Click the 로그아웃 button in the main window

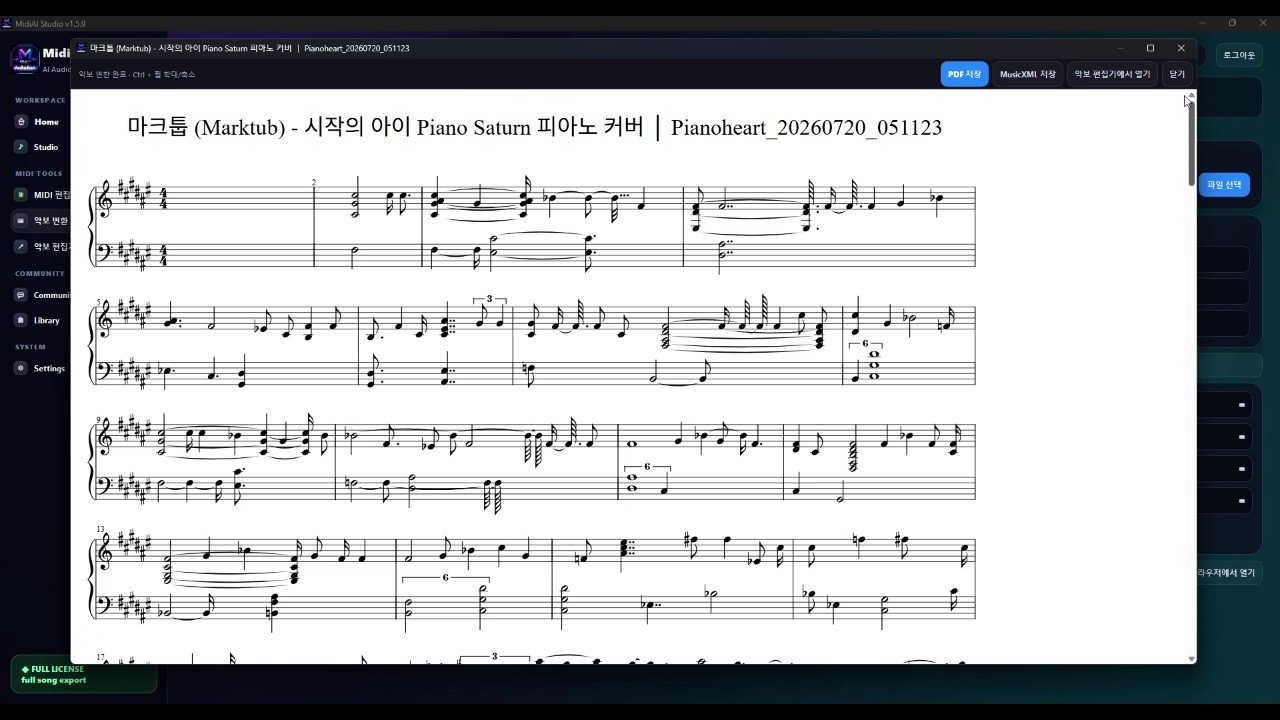(1238, 55)
